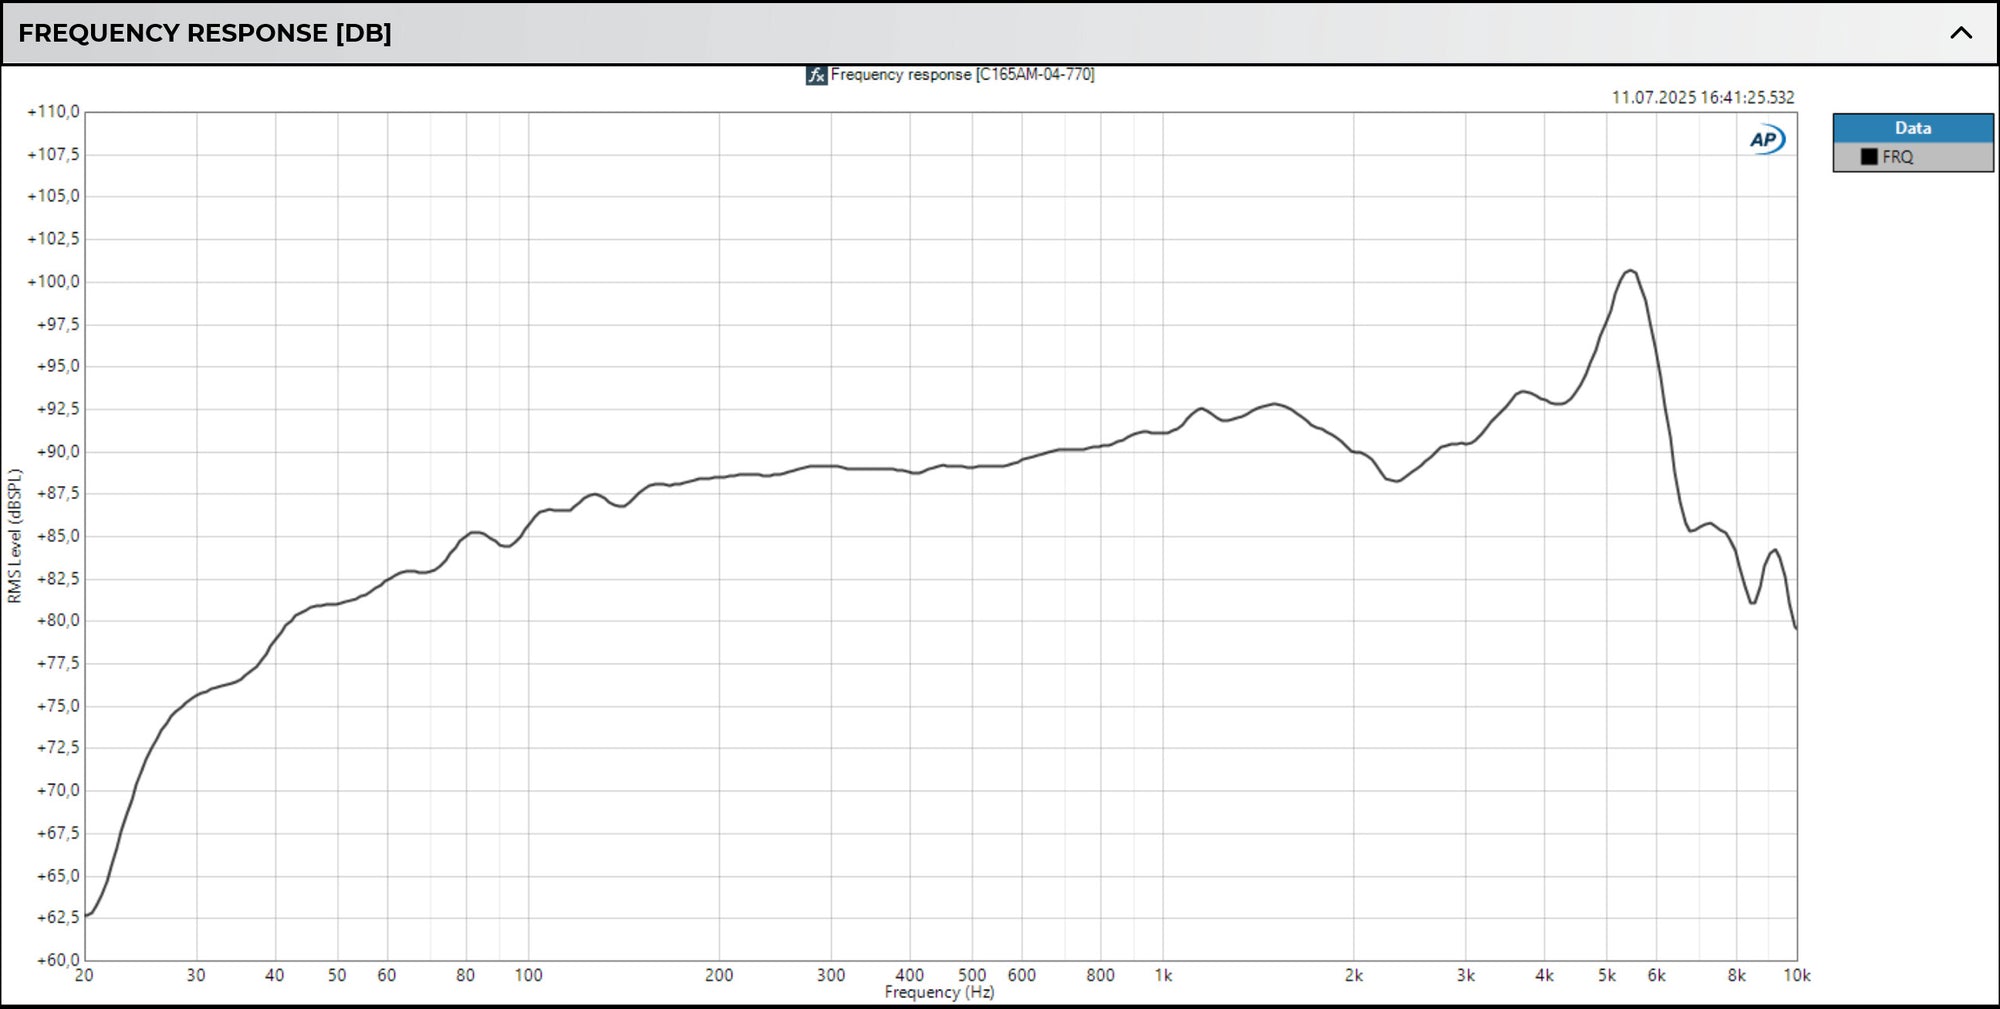Click the Frequency (Hz) axis label

coord(939,993)
